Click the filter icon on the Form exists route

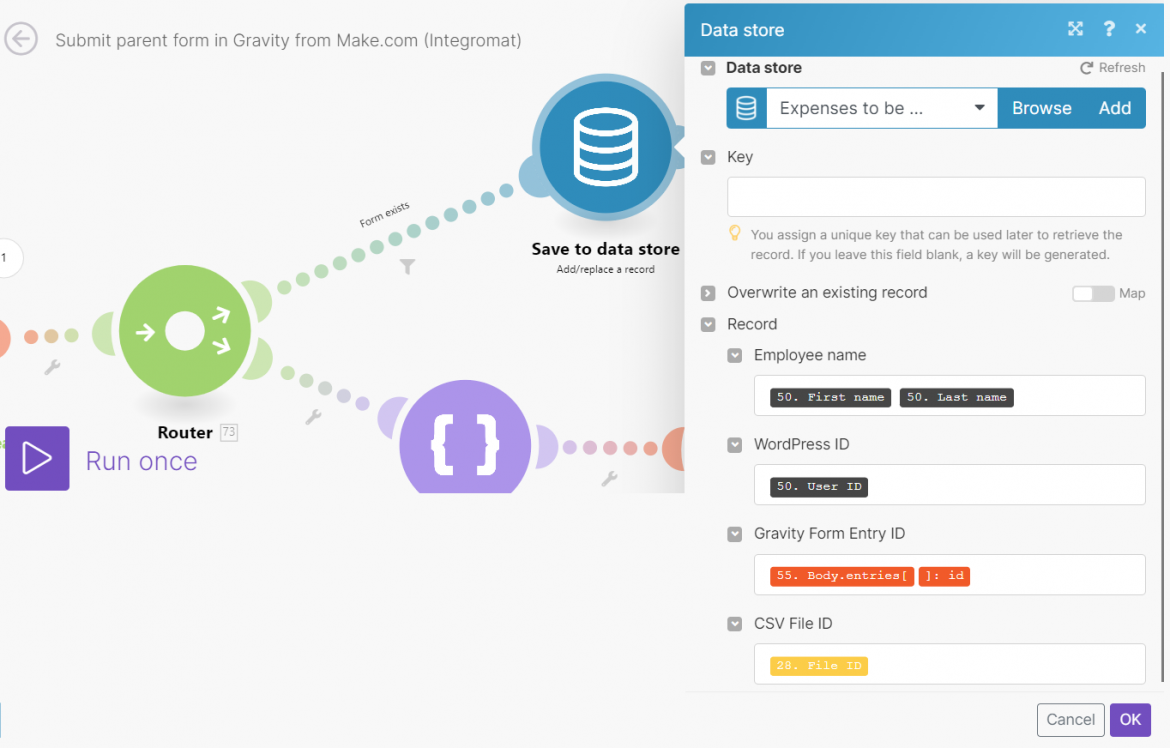(407, 267)
